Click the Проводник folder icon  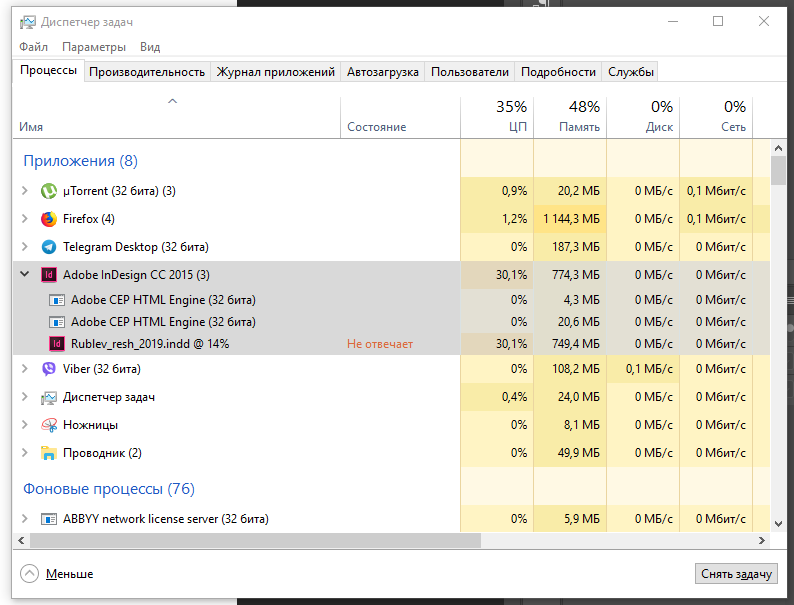click(49, 453)
